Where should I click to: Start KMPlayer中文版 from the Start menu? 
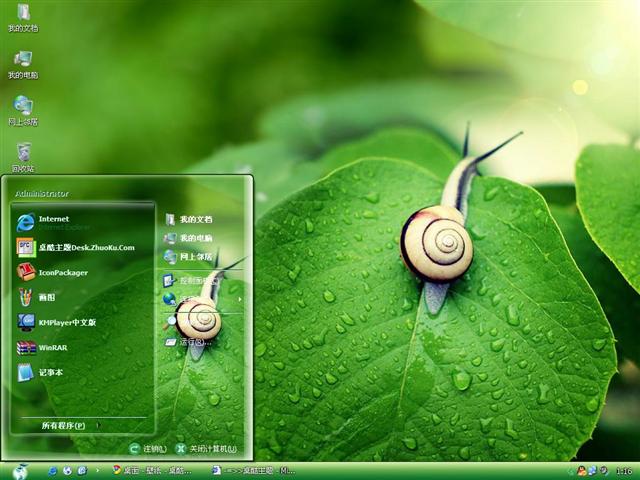[x=66, y=322]
